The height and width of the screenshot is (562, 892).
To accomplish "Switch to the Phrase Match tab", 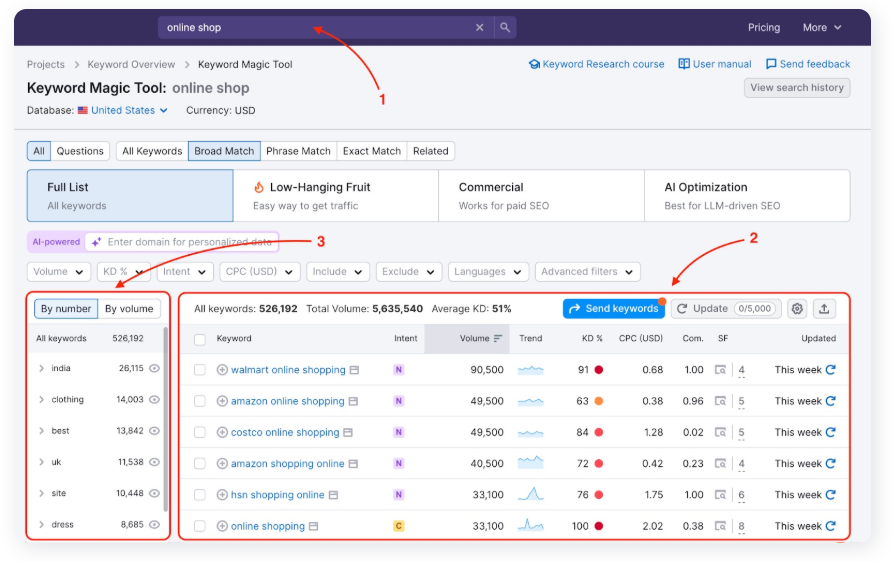I will pos(298,151).
